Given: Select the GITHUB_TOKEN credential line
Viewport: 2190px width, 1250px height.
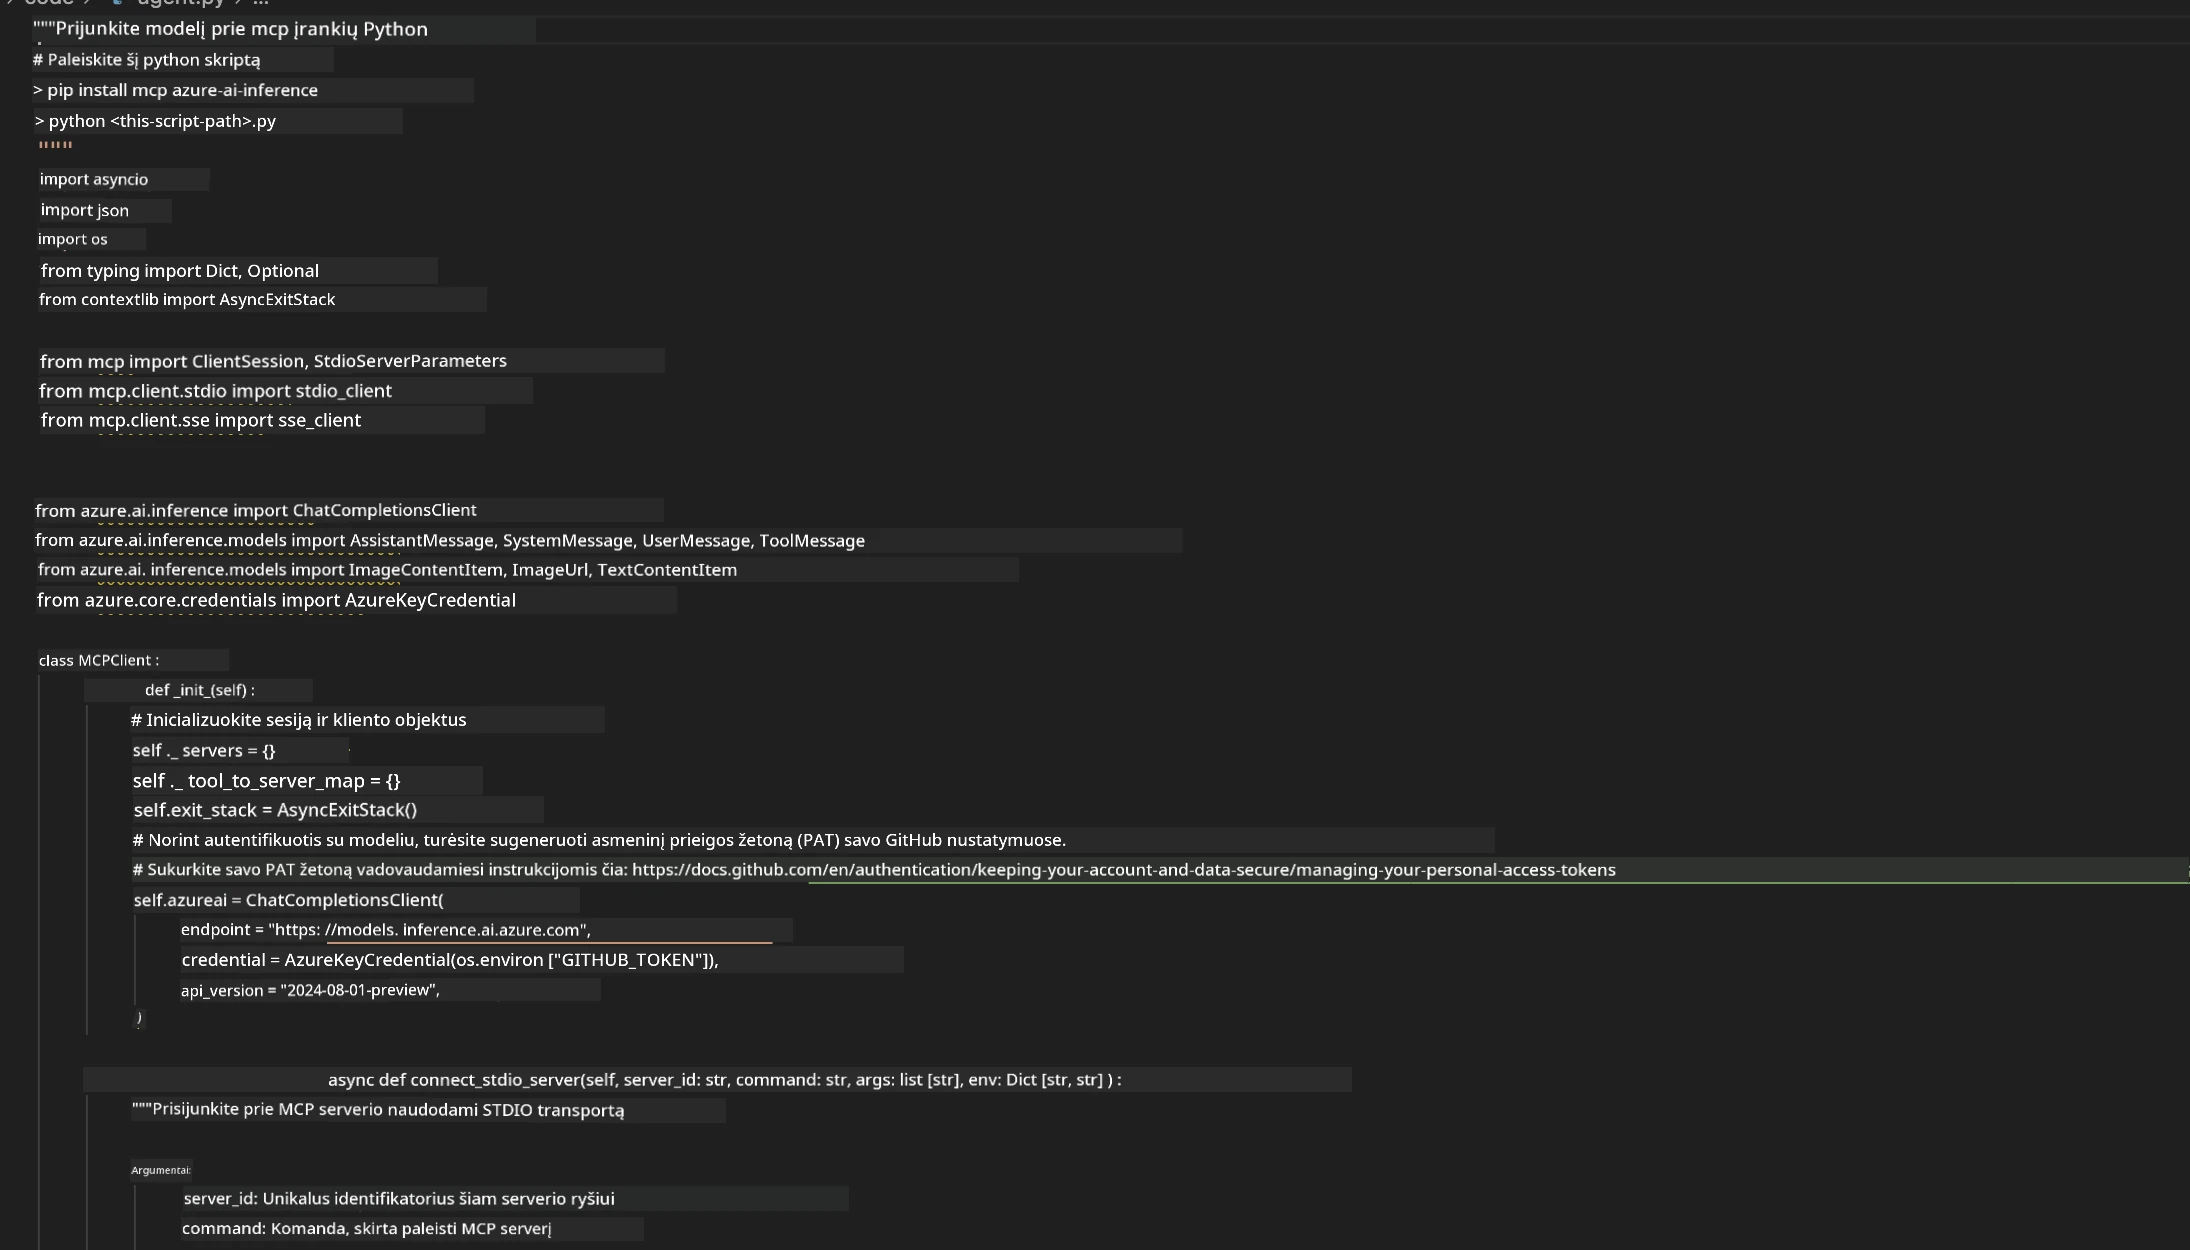Looking at the screenshot, I should [x=449, y=960].
